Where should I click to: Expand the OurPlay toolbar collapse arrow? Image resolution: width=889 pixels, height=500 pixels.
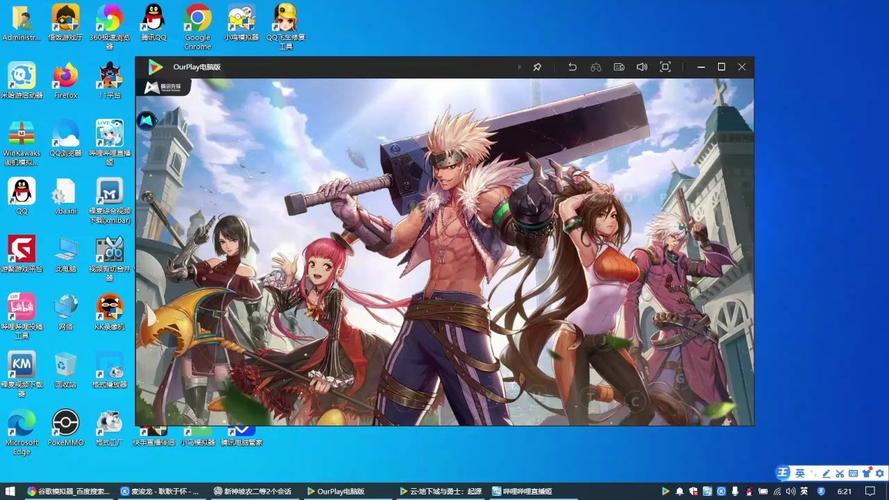point(519,67)
